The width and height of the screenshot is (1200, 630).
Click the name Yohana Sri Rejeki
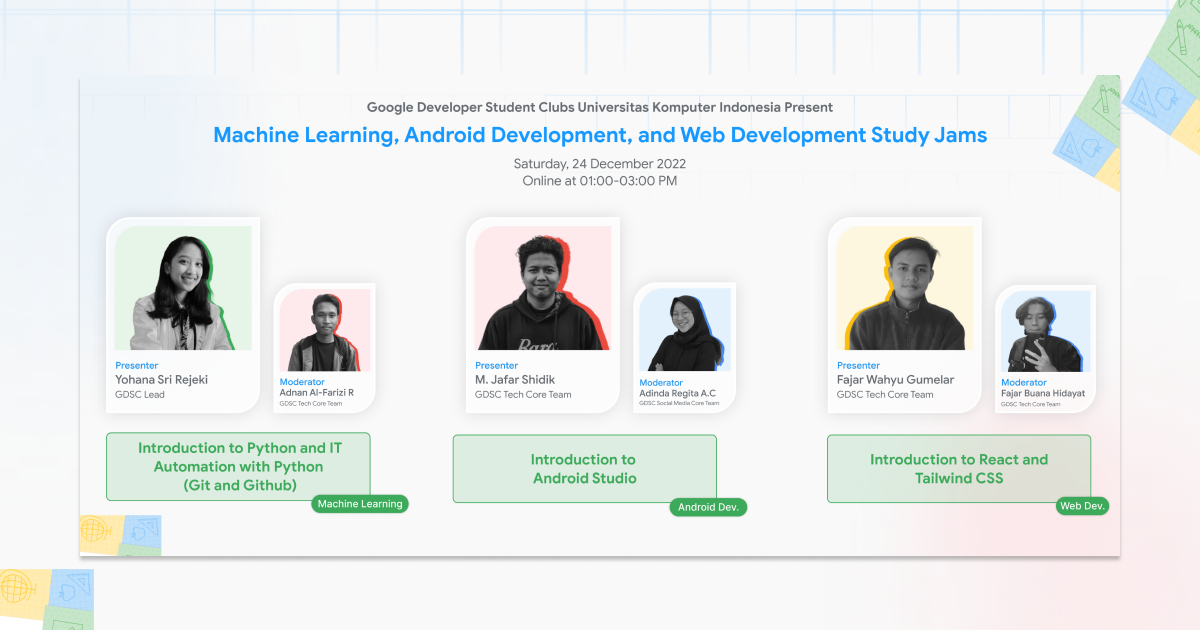point(162,380)
